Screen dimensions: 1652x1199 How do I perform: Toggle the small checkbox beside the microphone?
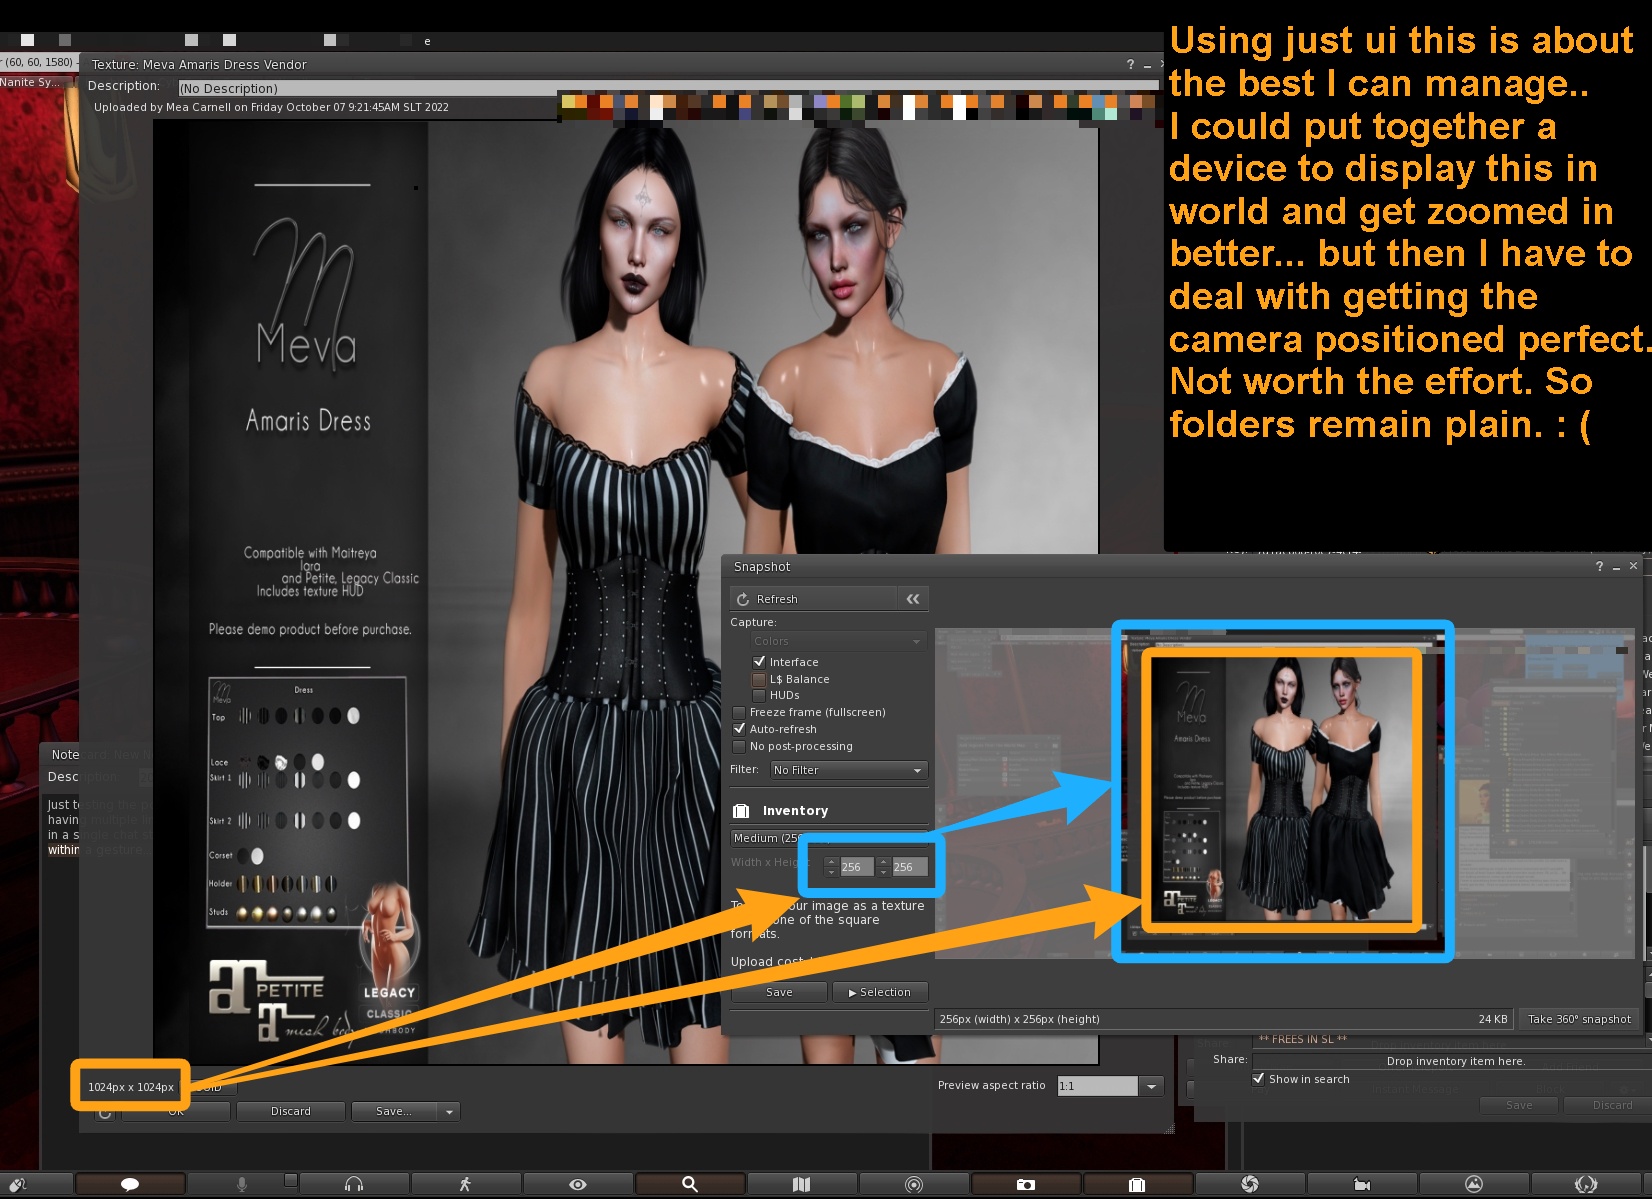click(x=290, y=1180)
